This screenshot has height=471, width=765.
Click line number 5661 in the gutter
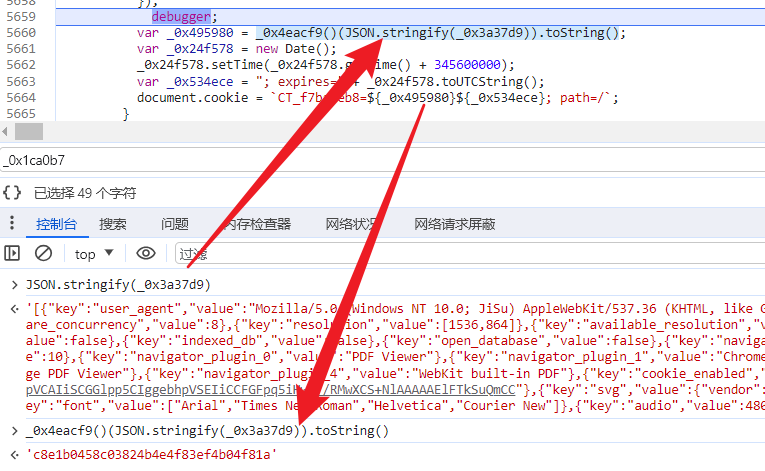click(21, 49)
